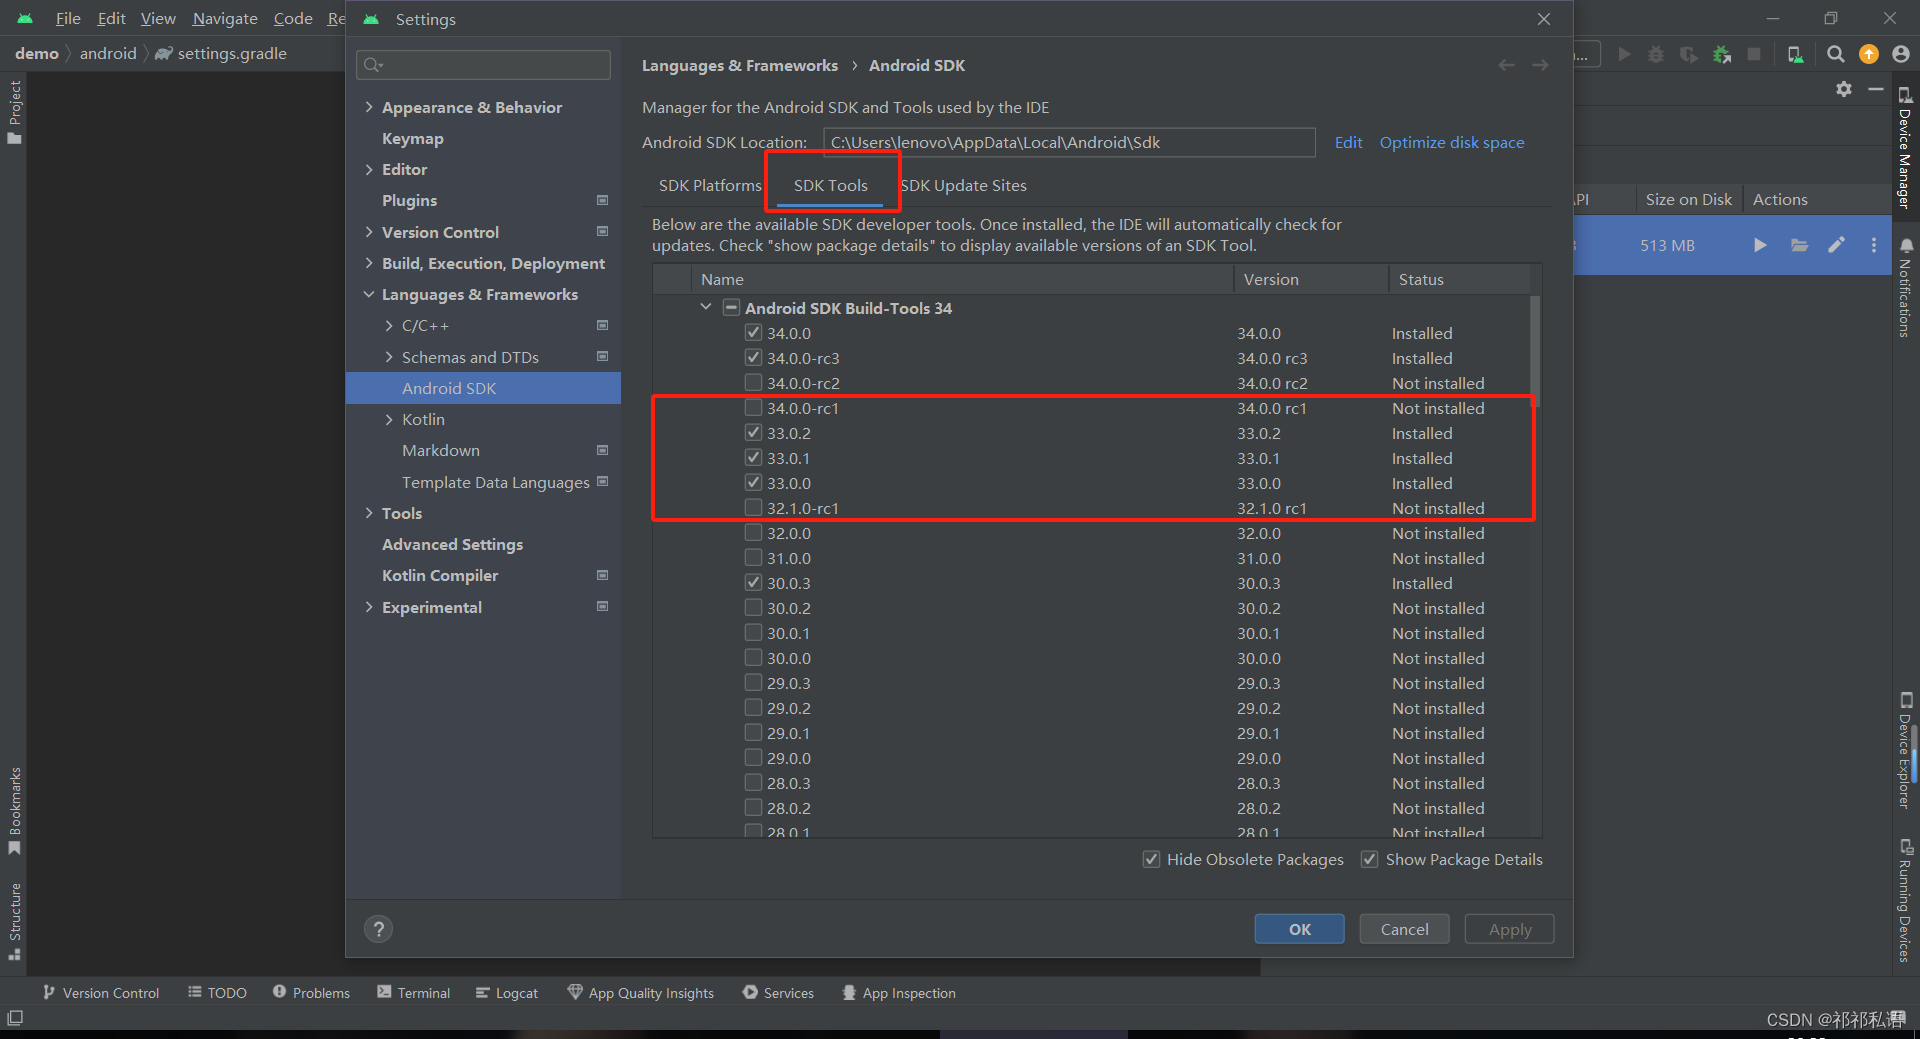The height and width of the screenshot is (1039, 1920).
Task: Switch to SDK Update Sites tab
Action: [x=964, y=186]
